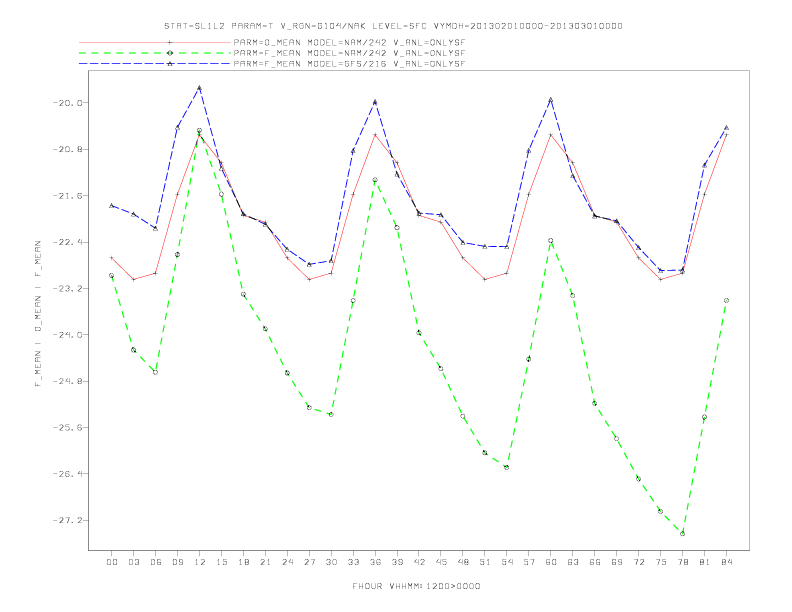Click the 33 forecast hour tick label
The width and height of the screenshot is (792, 612).
(x=353, y=562)
